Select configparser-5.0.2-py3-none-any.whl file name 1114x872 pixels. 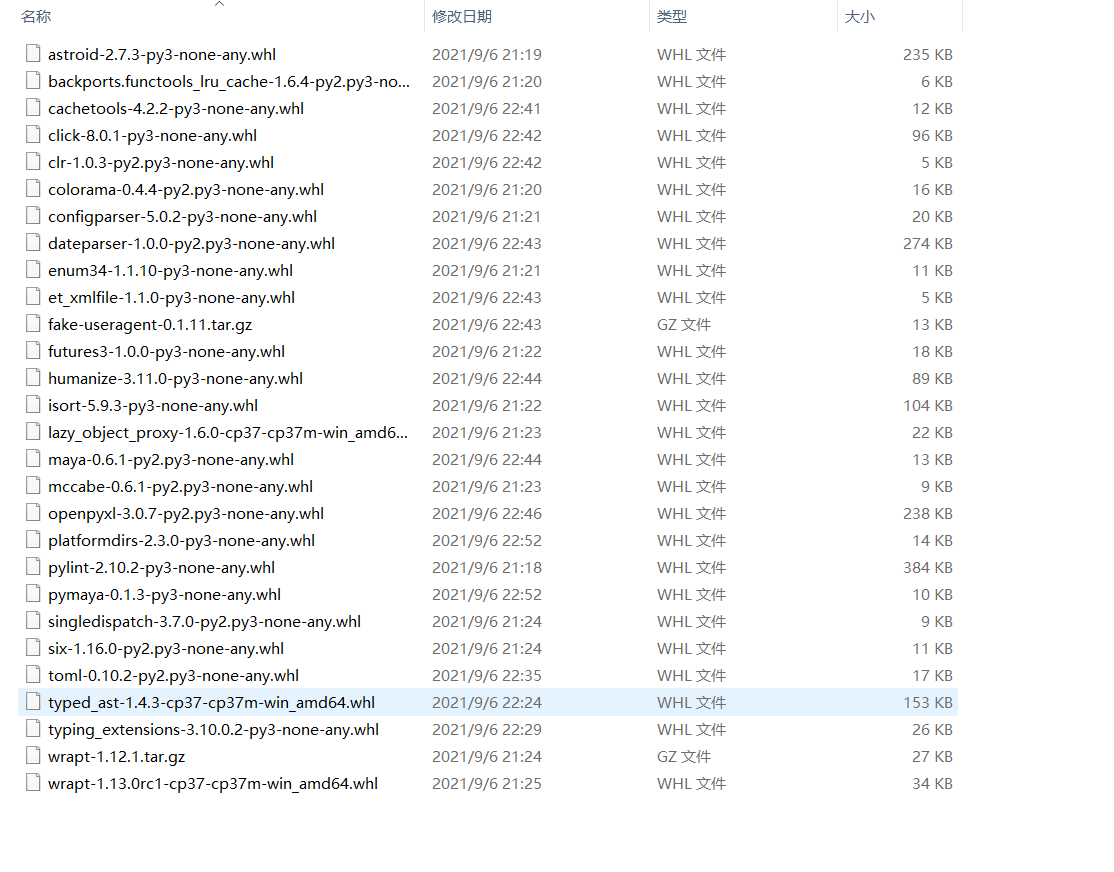182,217
